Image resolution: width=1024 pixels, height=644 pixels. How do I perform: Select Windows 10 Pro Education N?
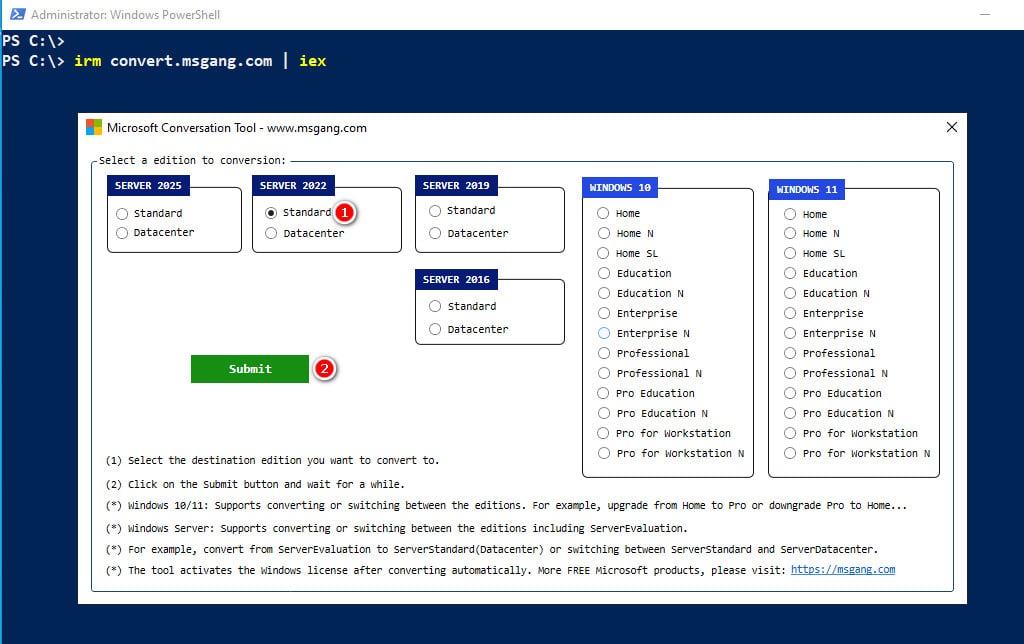click(x=603, y=413)
